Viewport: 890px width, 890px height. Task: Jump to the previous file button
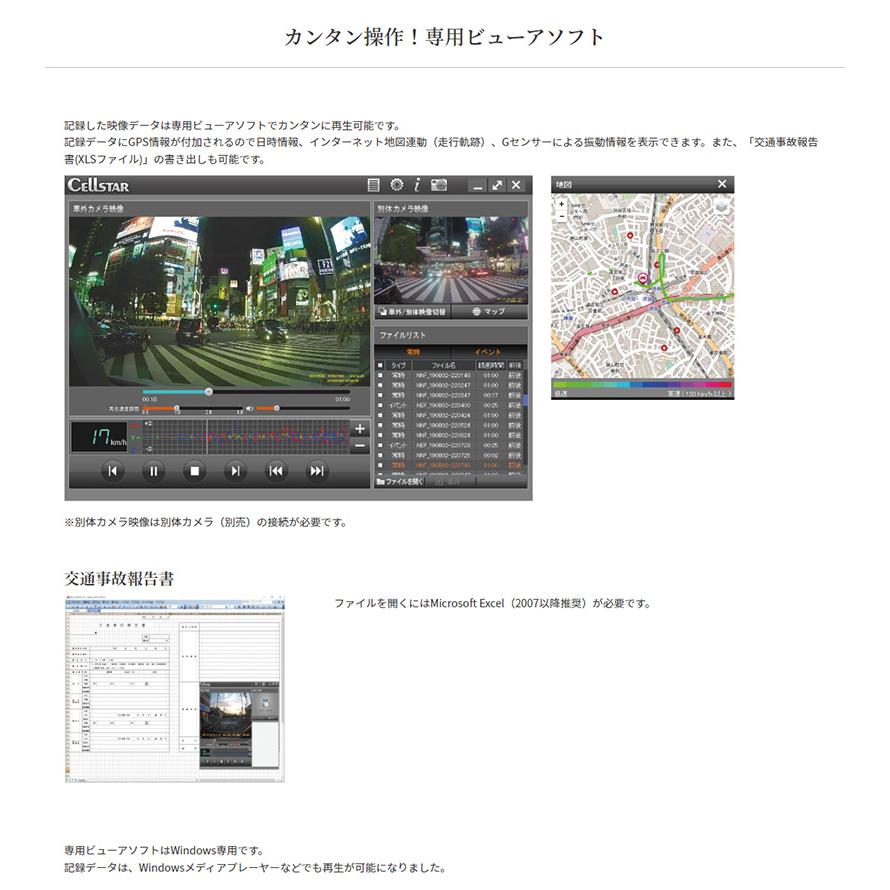(113, 471)
